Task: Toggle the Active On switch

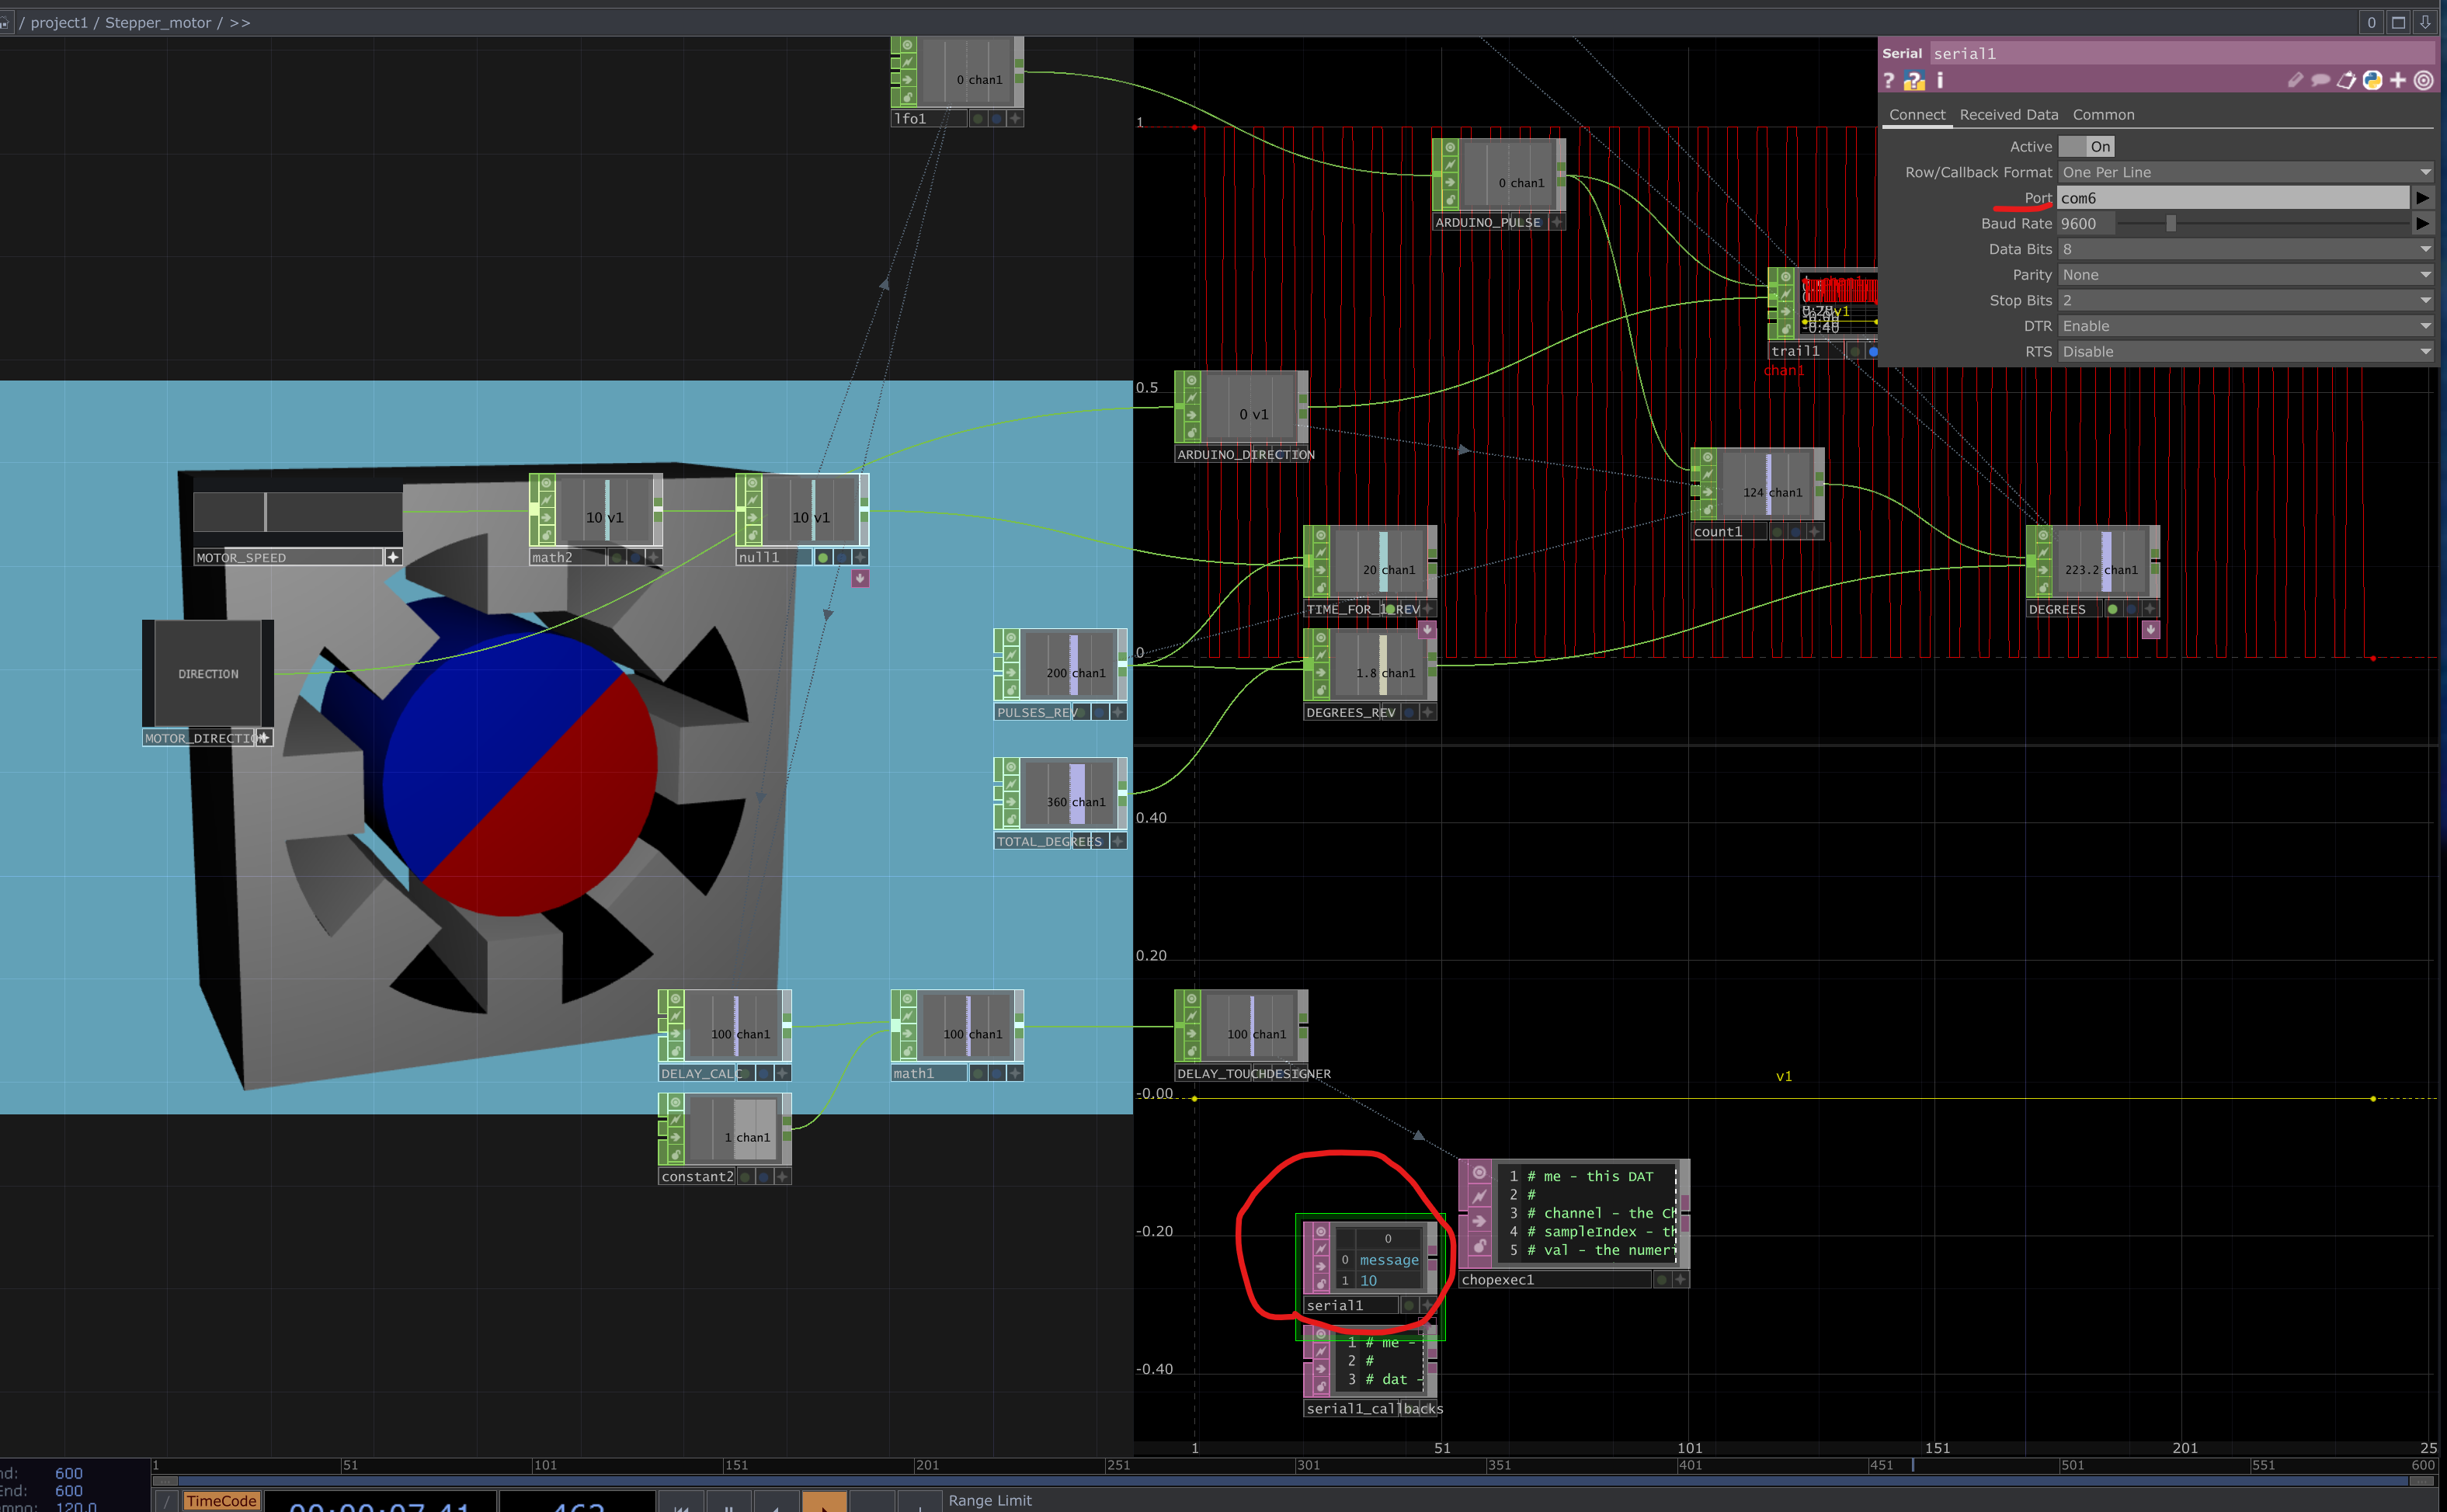Action: point(2086,147)
